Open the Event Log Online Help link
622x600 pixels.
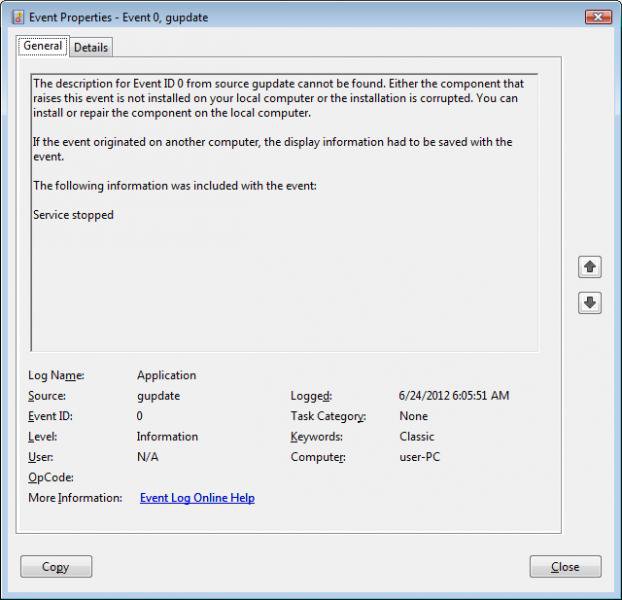pos(197,498)
